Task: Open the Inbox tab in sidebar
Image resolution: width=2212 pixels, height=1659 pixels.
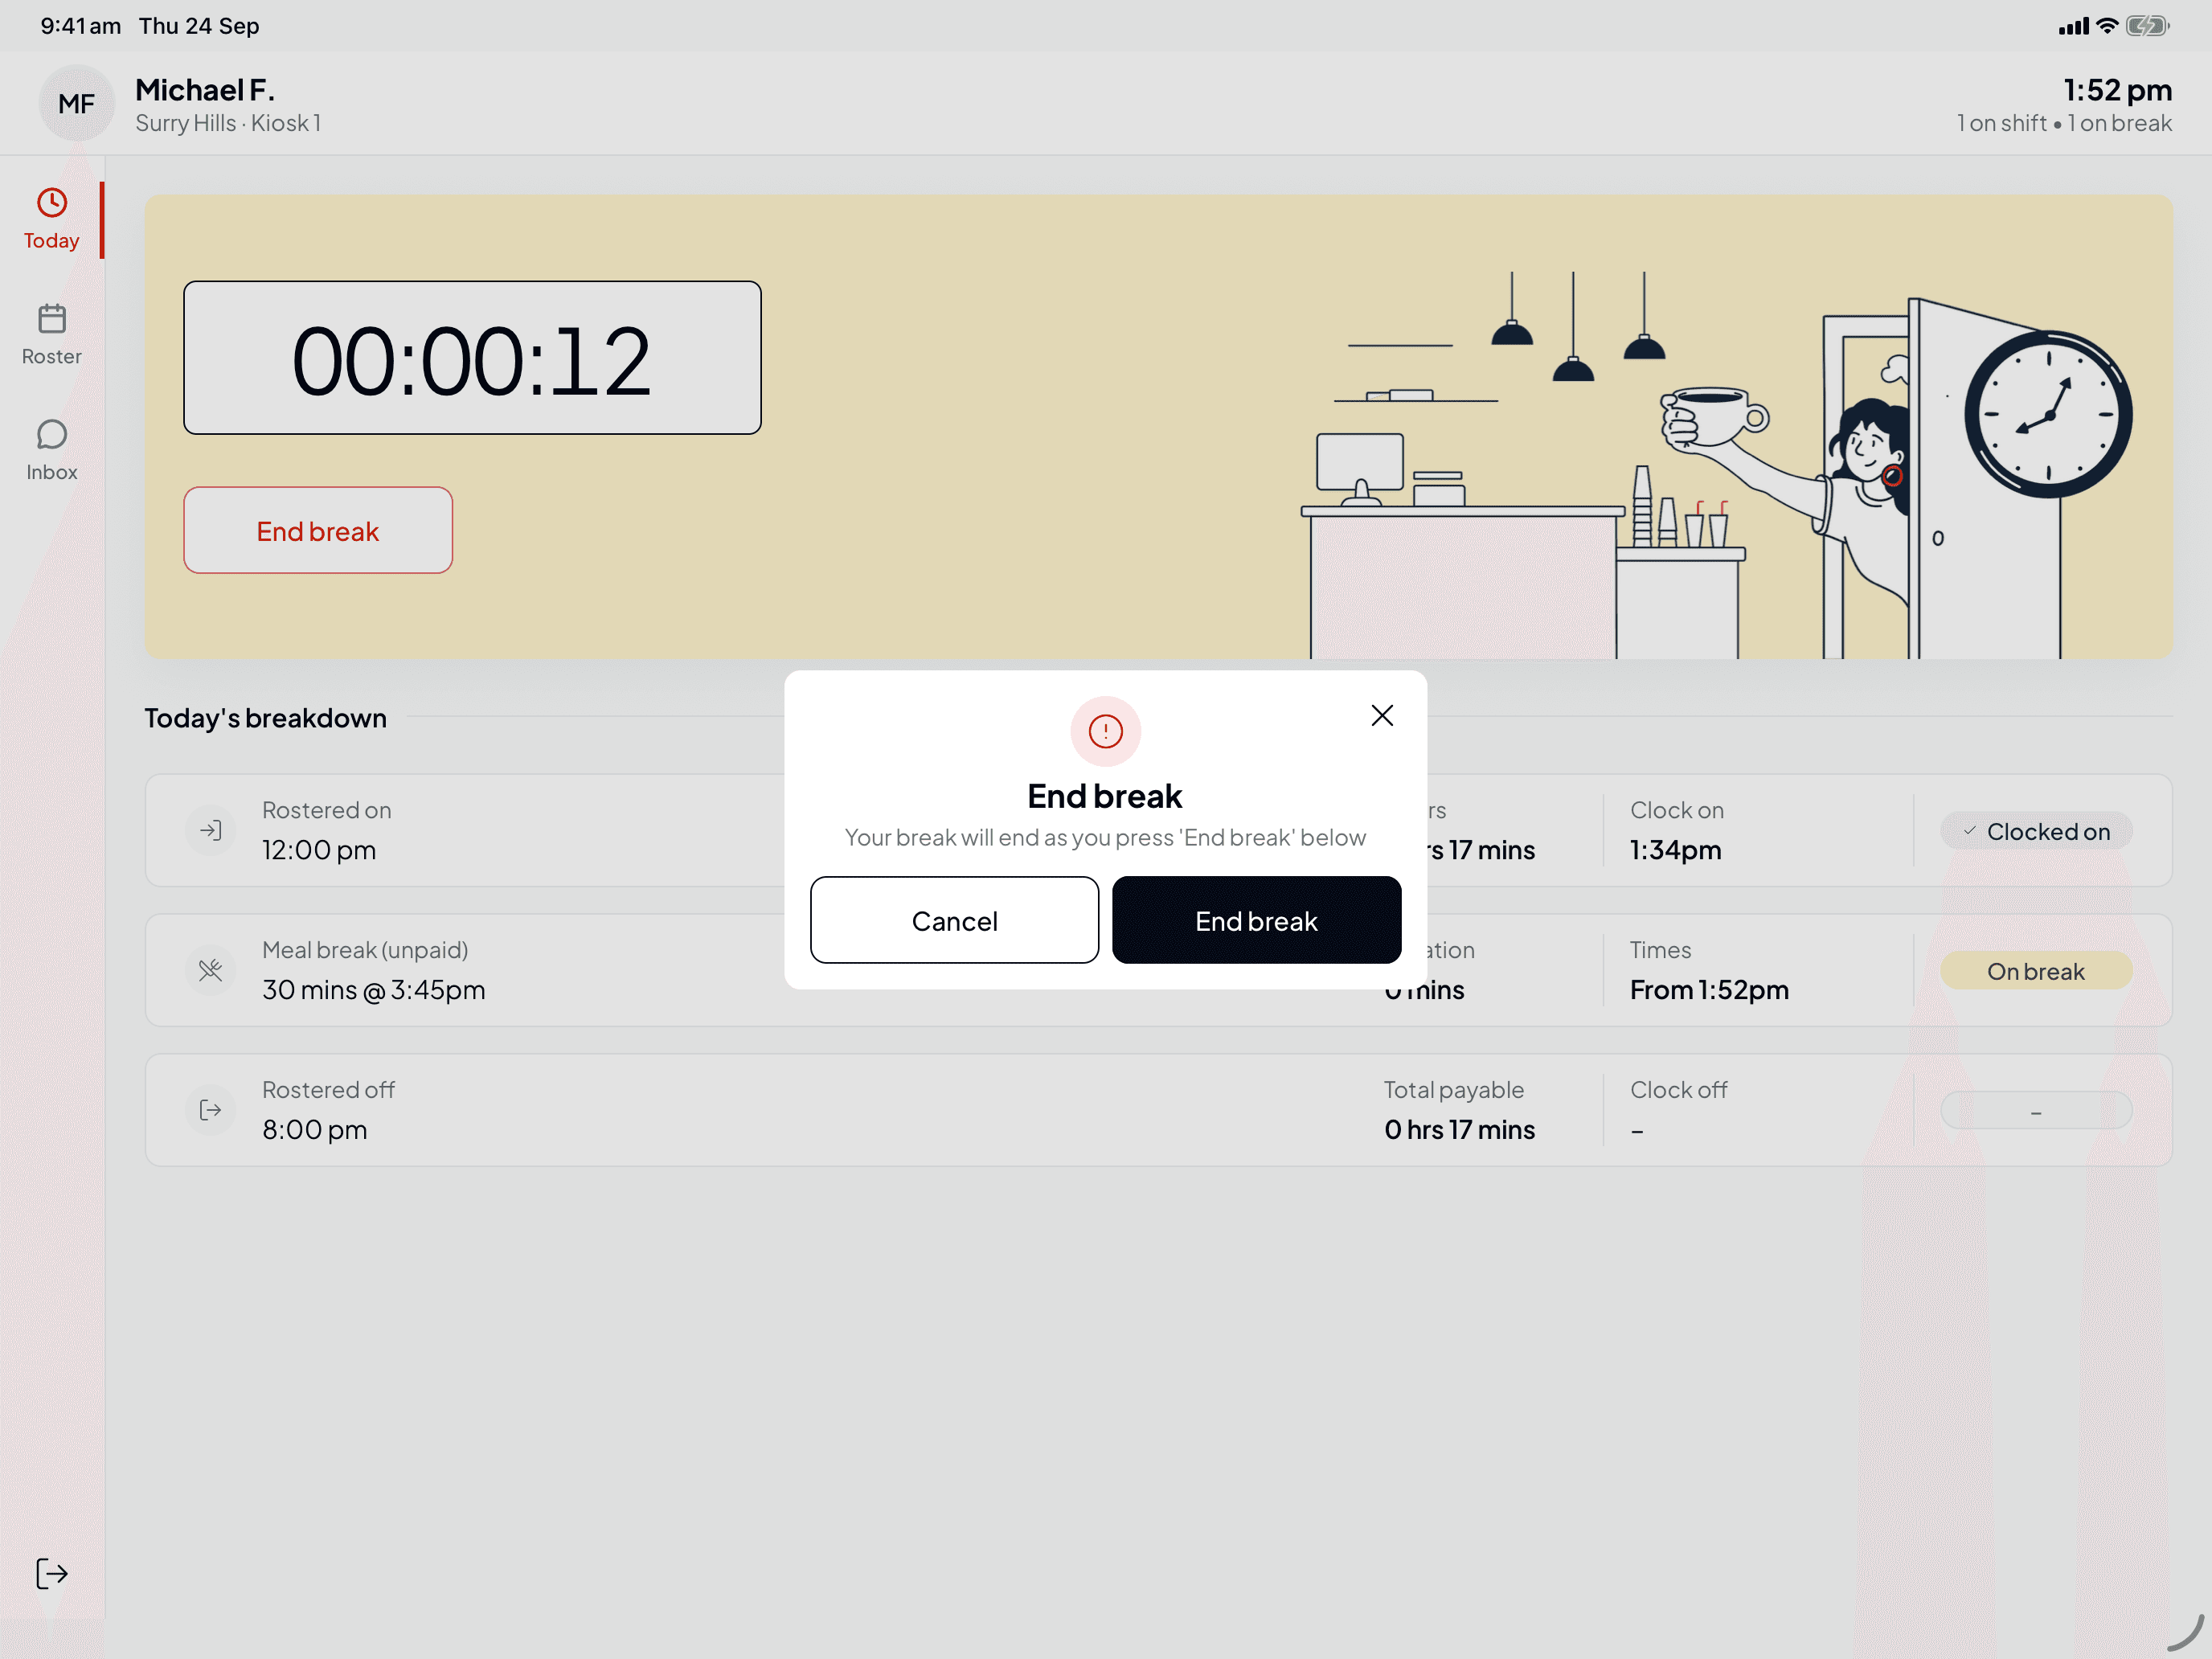Action: click(x=51, y=451)
